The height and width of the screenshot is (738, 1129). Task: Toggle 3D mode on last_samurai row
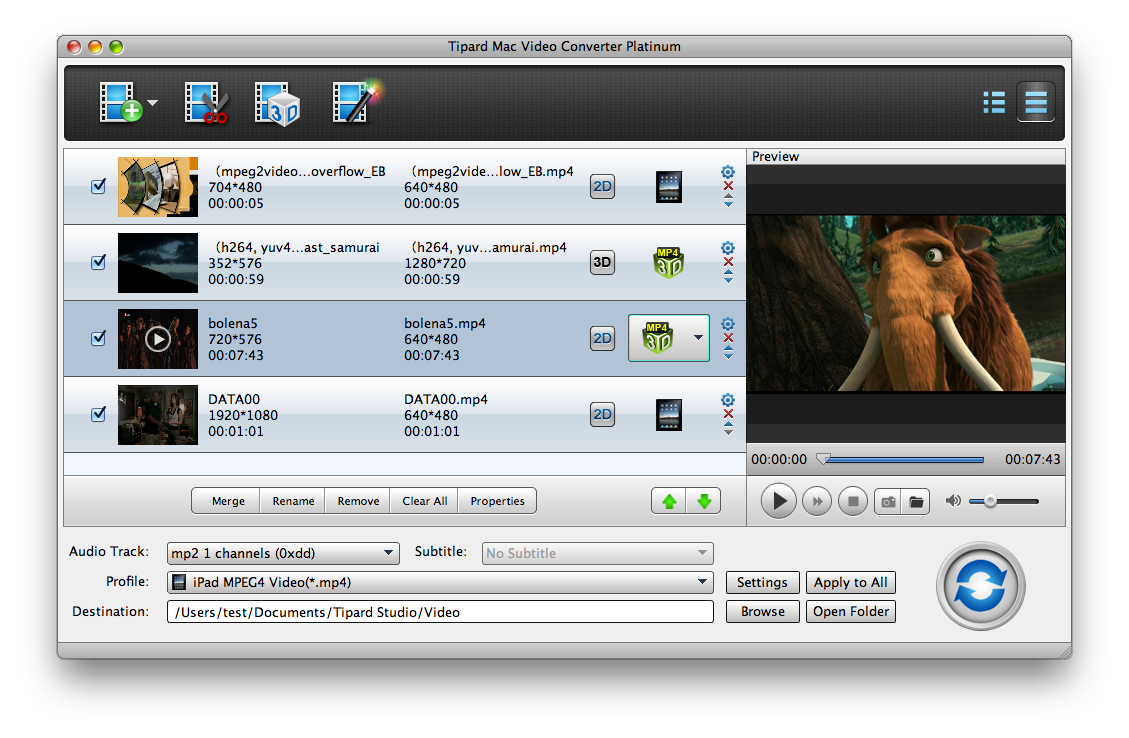(x=602, y=262)
